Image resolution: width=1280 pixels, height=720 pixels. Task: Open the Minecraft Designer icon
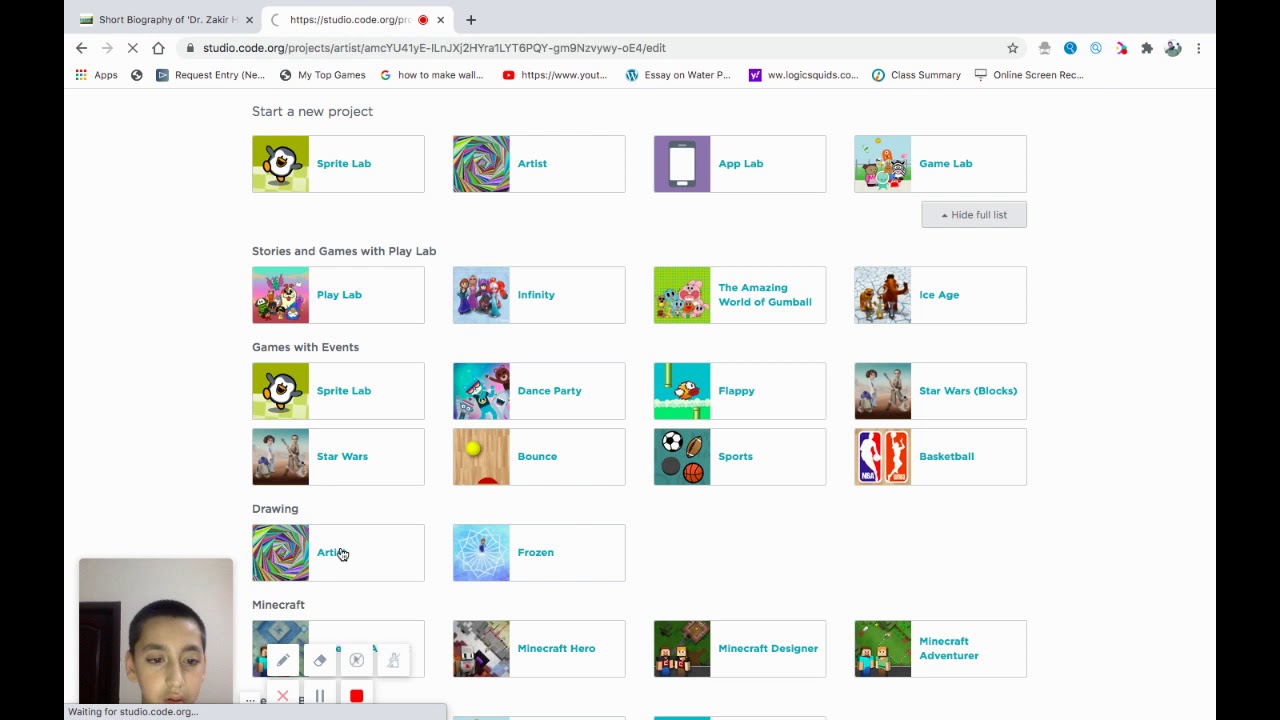click(682, 649)
